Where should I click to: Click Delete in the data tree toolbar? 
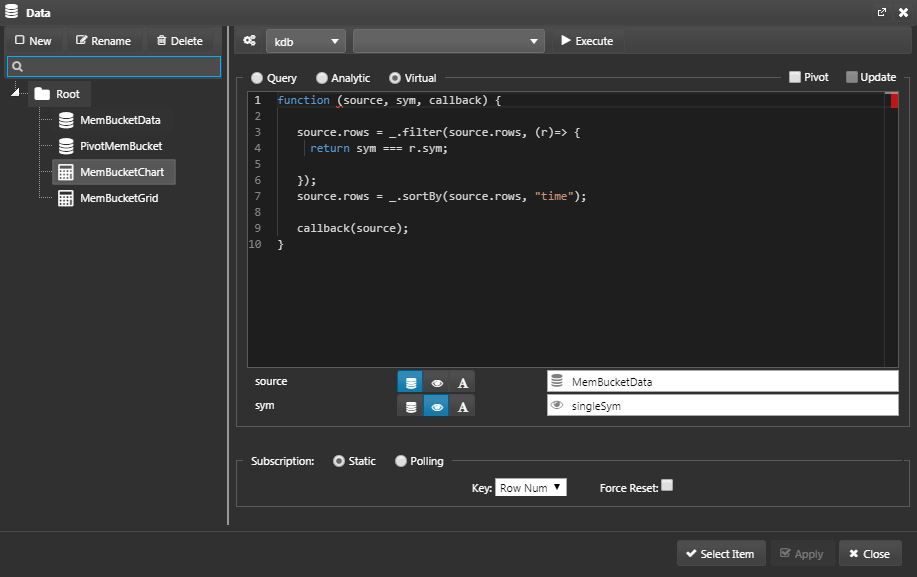180,41
